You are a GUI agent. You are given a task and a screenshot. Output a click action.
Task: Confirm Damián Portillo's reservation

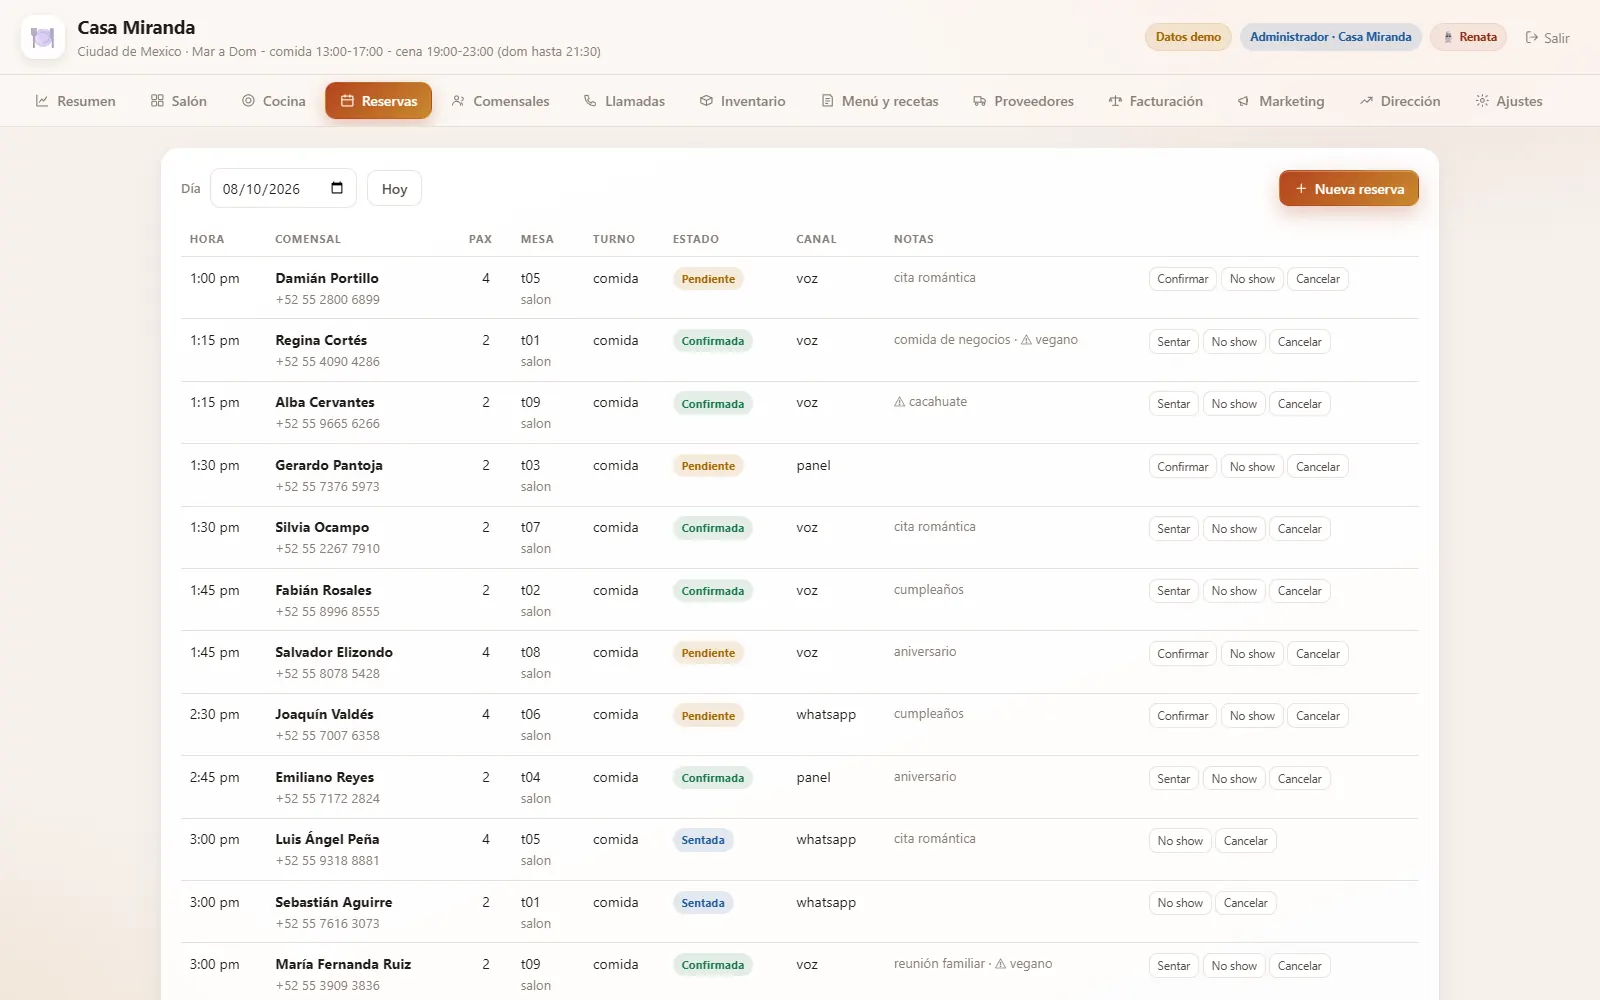[x=1183, y=279]
